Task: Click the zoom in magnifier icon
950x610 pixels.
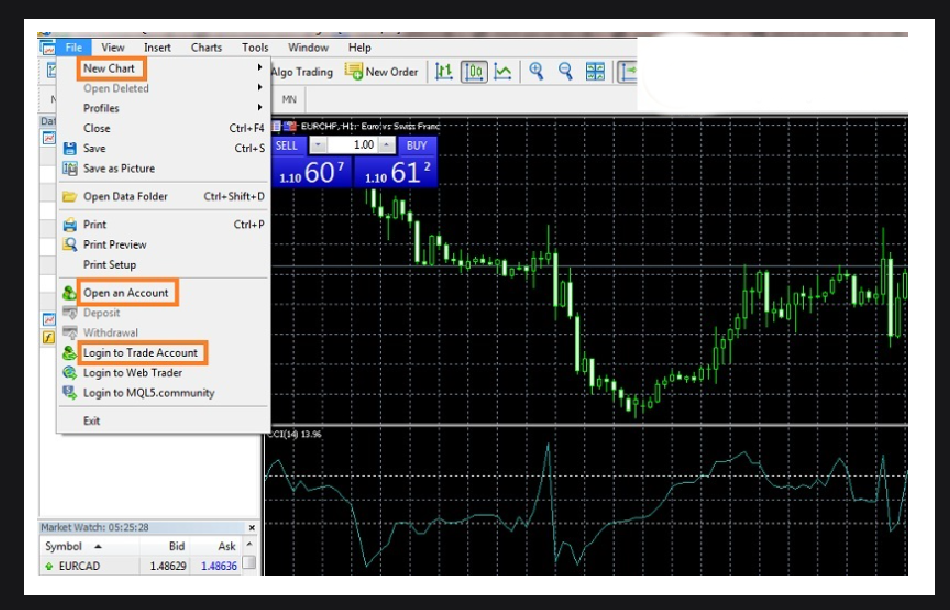Action: tap(536, 71)
